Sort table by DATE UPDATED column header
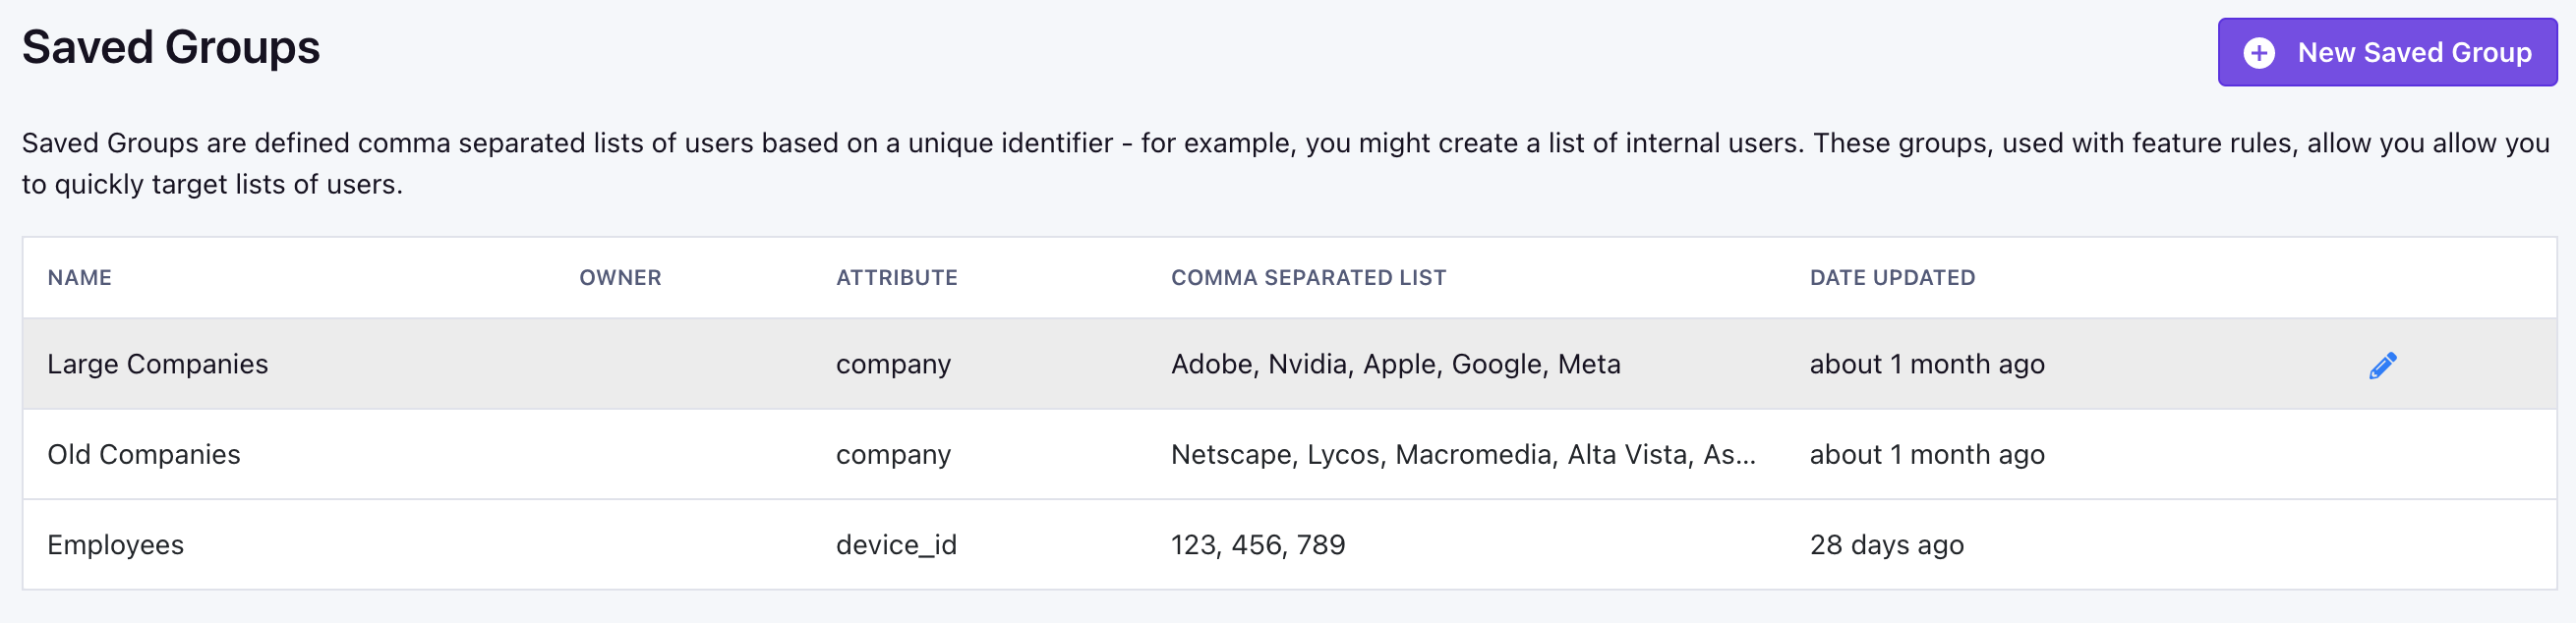The image size is (2576, 623). coord(1893,277)
